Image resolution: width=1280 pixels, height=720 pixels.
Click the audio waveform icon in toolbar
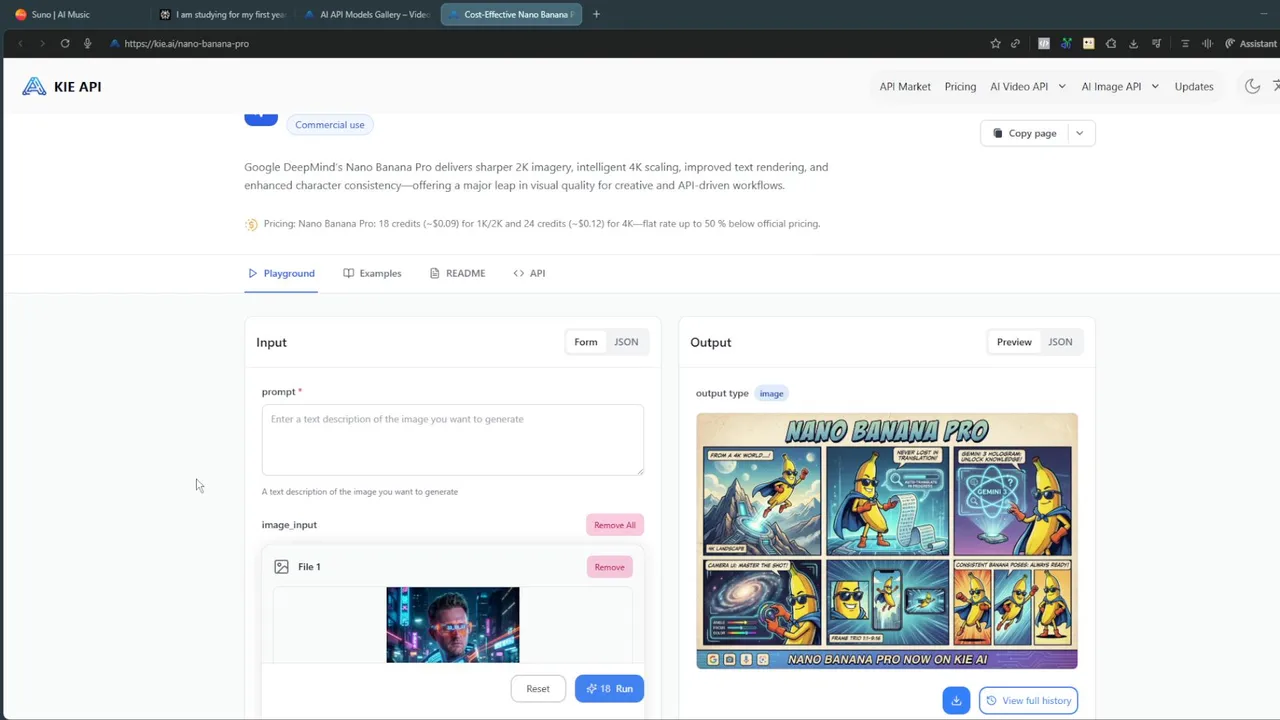[x=1207, y=44]
